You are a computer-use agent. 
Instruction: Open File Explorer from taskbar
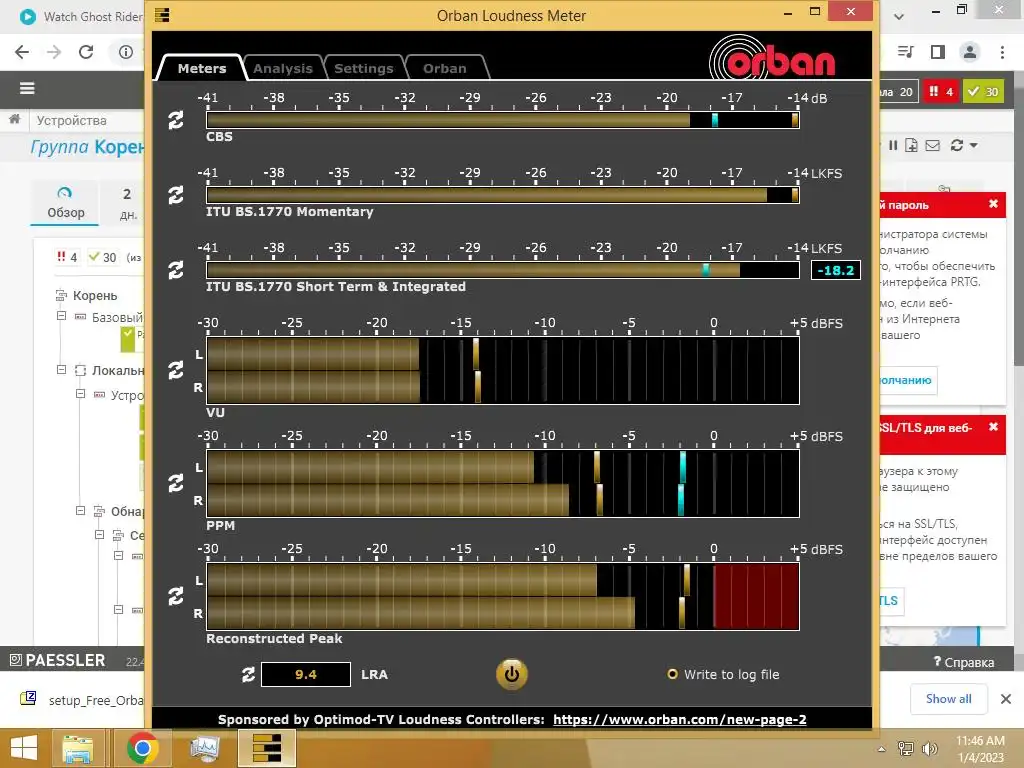click(77, 748)
